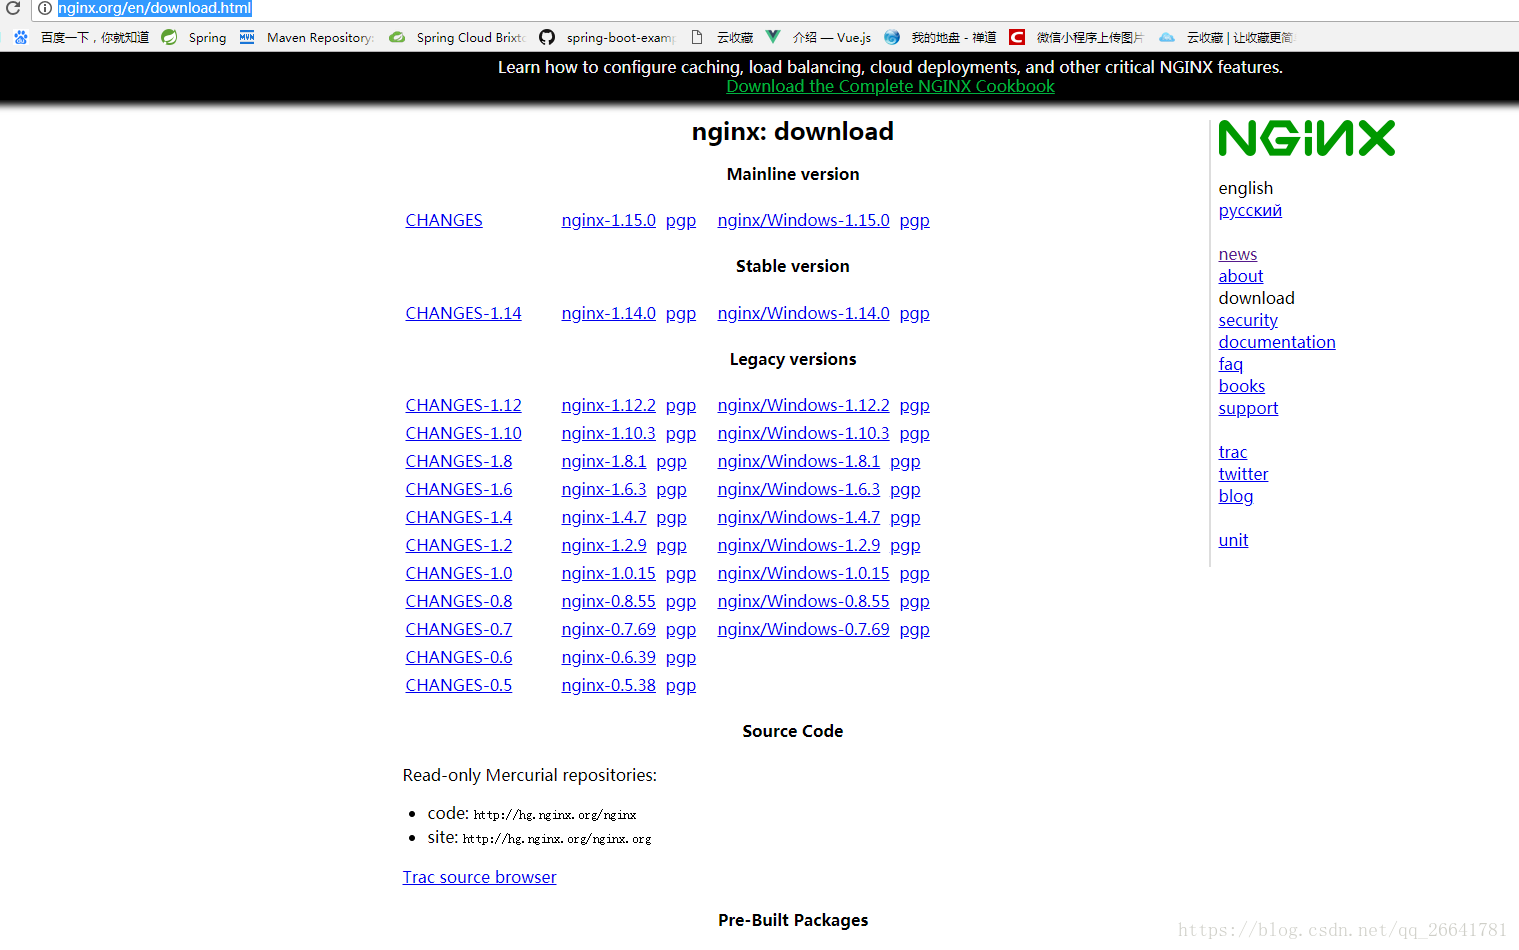Download nginx/Windows-0.8.55
Image resolution: width=1519 pixels, height=950 pixels.
[803, 601]
